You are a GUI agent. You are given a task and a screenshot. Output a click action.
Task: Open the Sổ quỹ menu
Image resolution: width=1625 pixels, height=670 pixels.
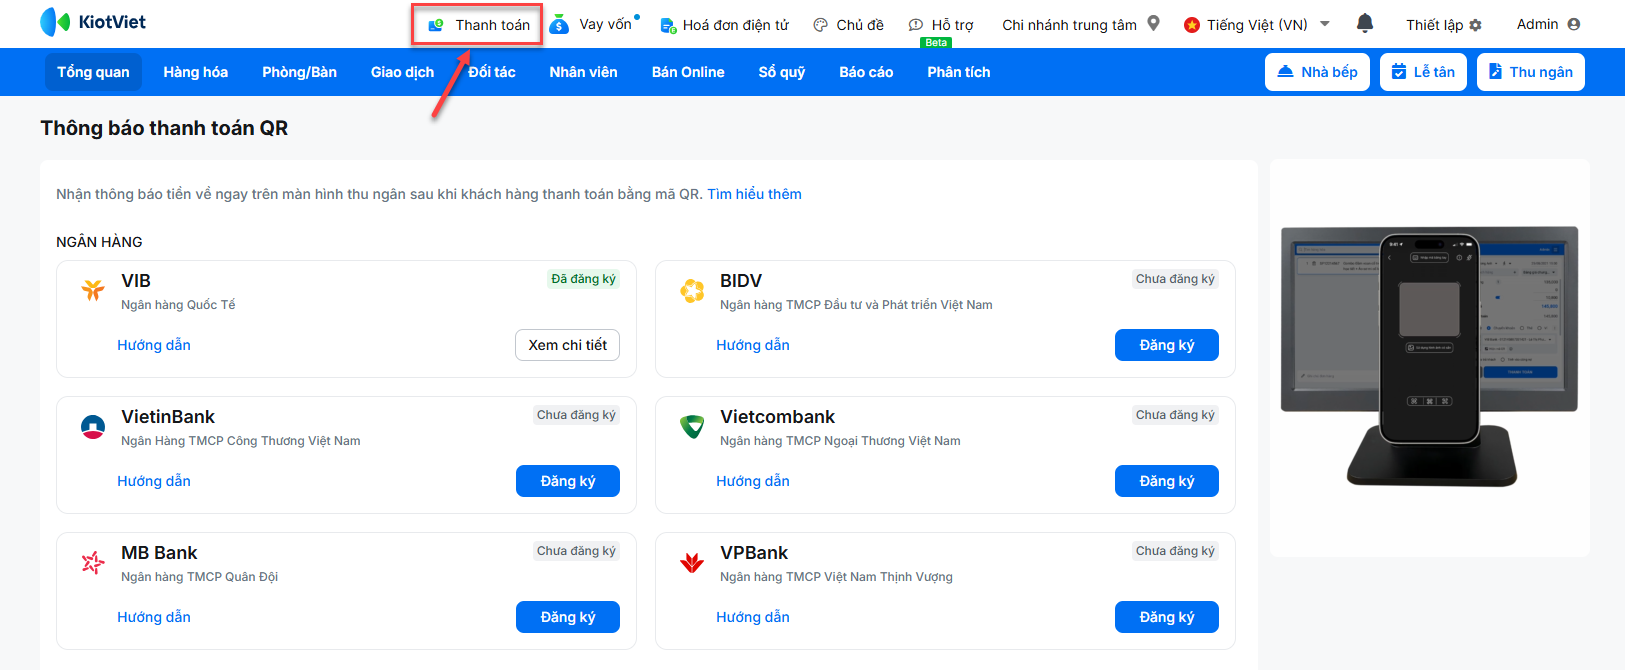(781, 72)
